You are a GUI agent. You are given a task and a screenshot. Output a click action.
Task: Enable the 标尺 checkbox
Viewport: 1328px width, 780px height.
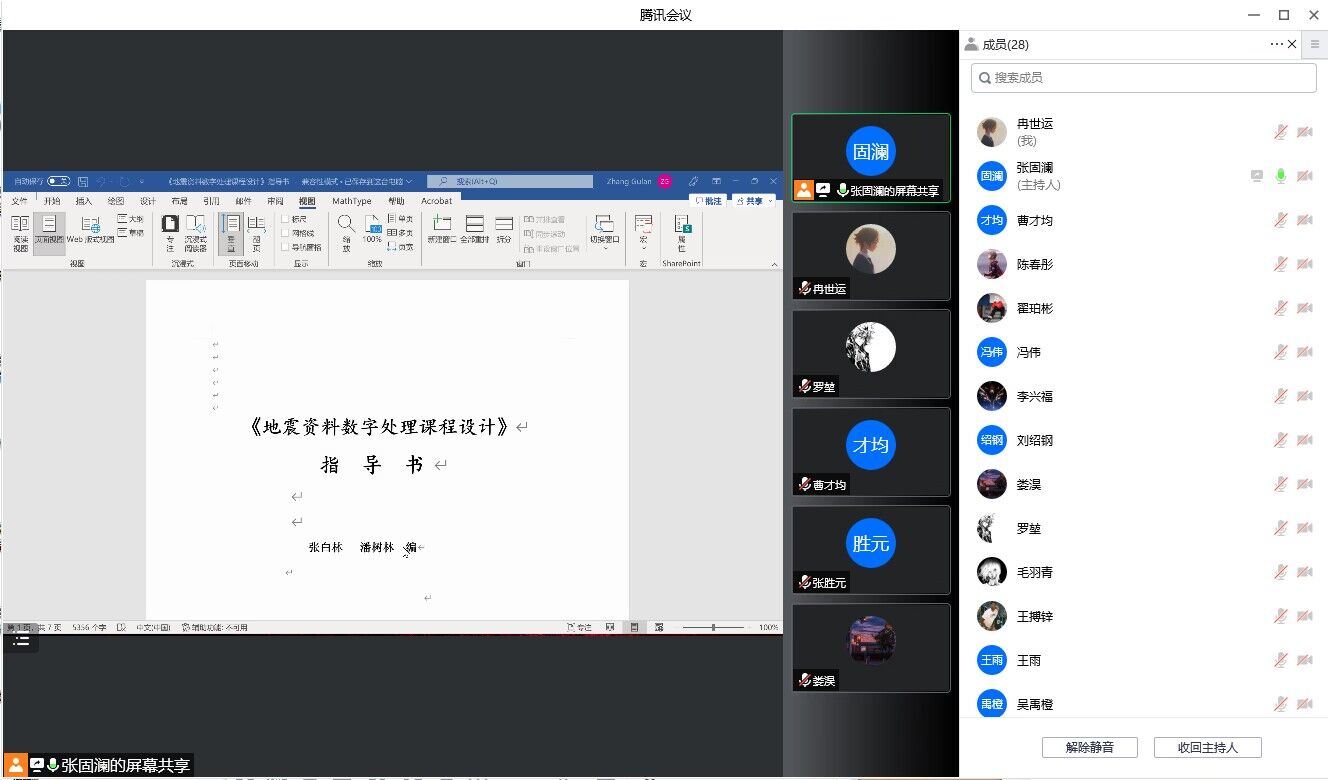(x=285, y=219)
